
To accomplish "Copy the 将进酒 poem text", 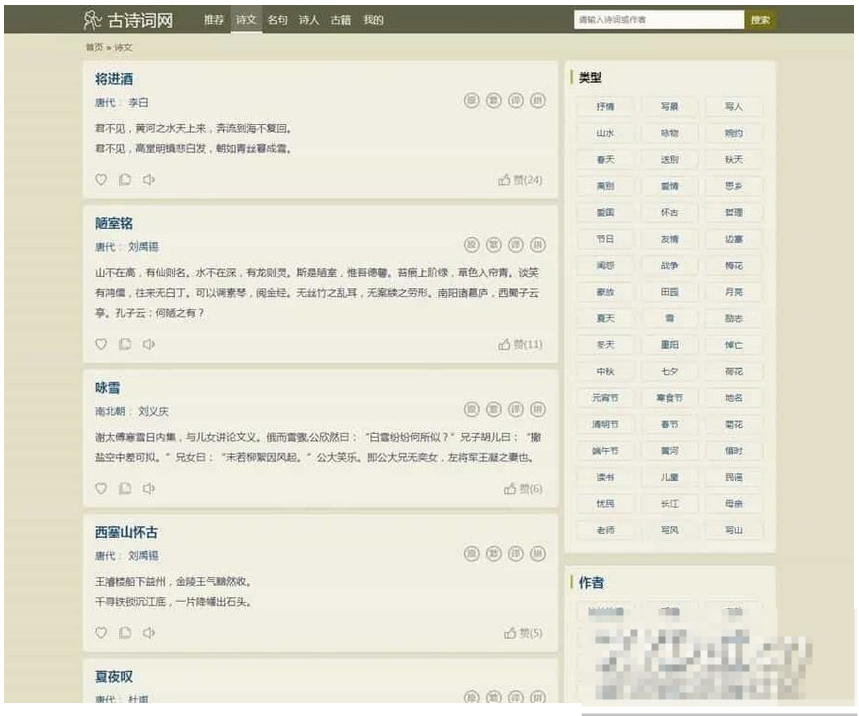I will 125,180.
